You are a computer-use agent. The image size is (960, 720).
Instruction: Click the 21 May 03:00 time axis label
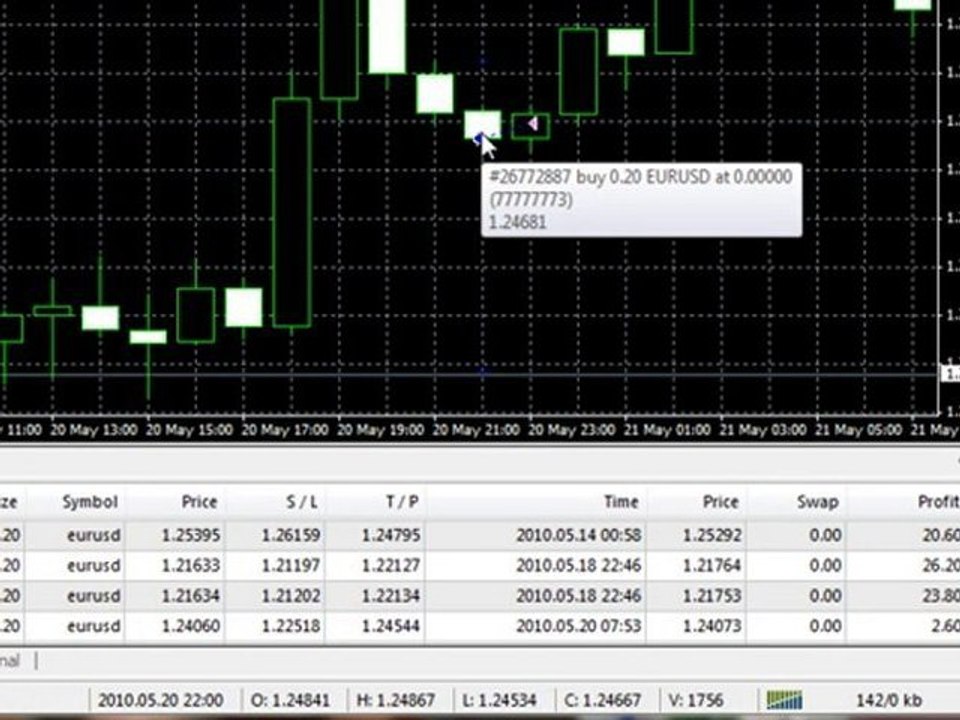(x=763, y=430)
